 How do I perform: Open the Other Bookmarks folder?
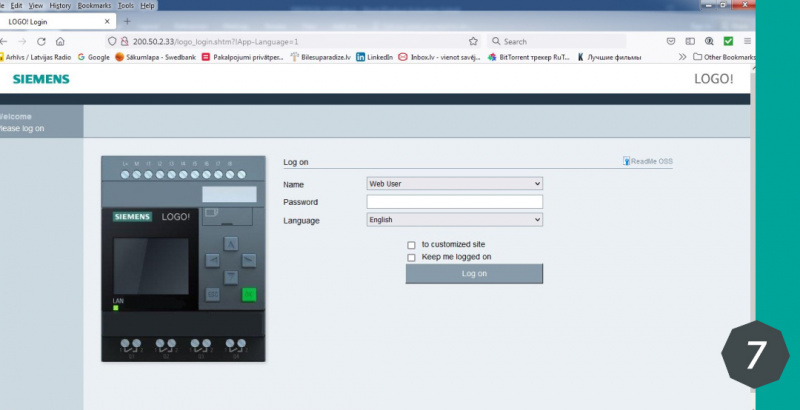[724, 57]
